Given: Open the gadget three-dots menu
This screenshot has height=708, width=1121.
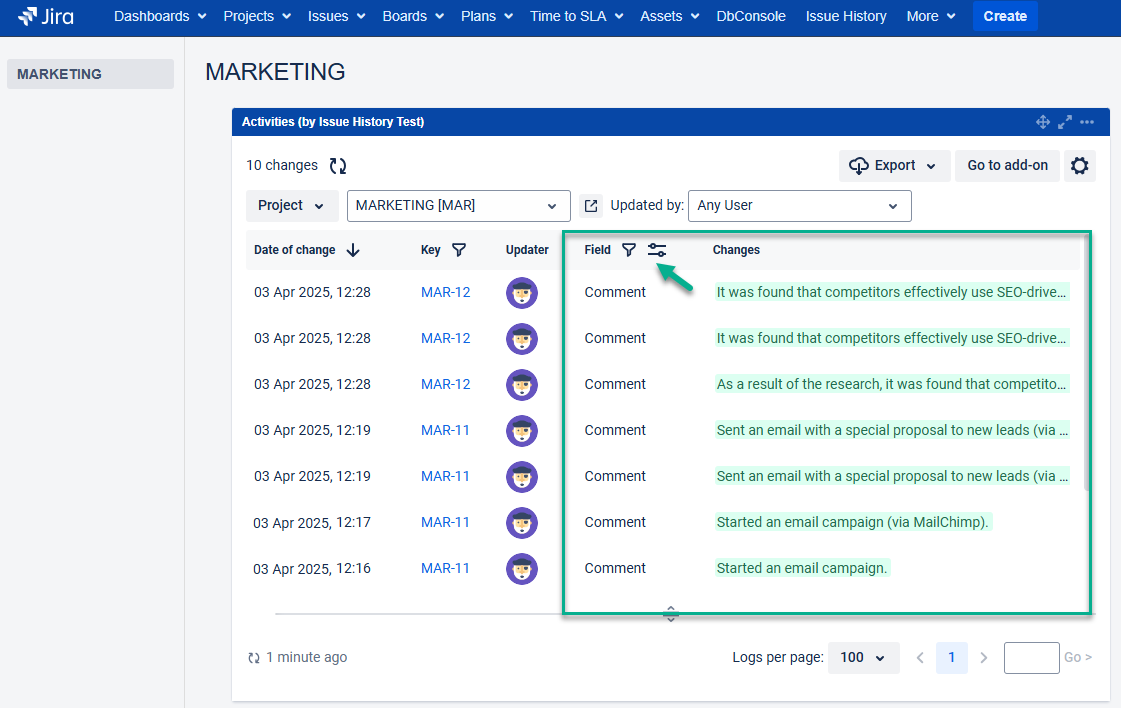Looking at the screenshot, I should click(x=1087, y=122).
